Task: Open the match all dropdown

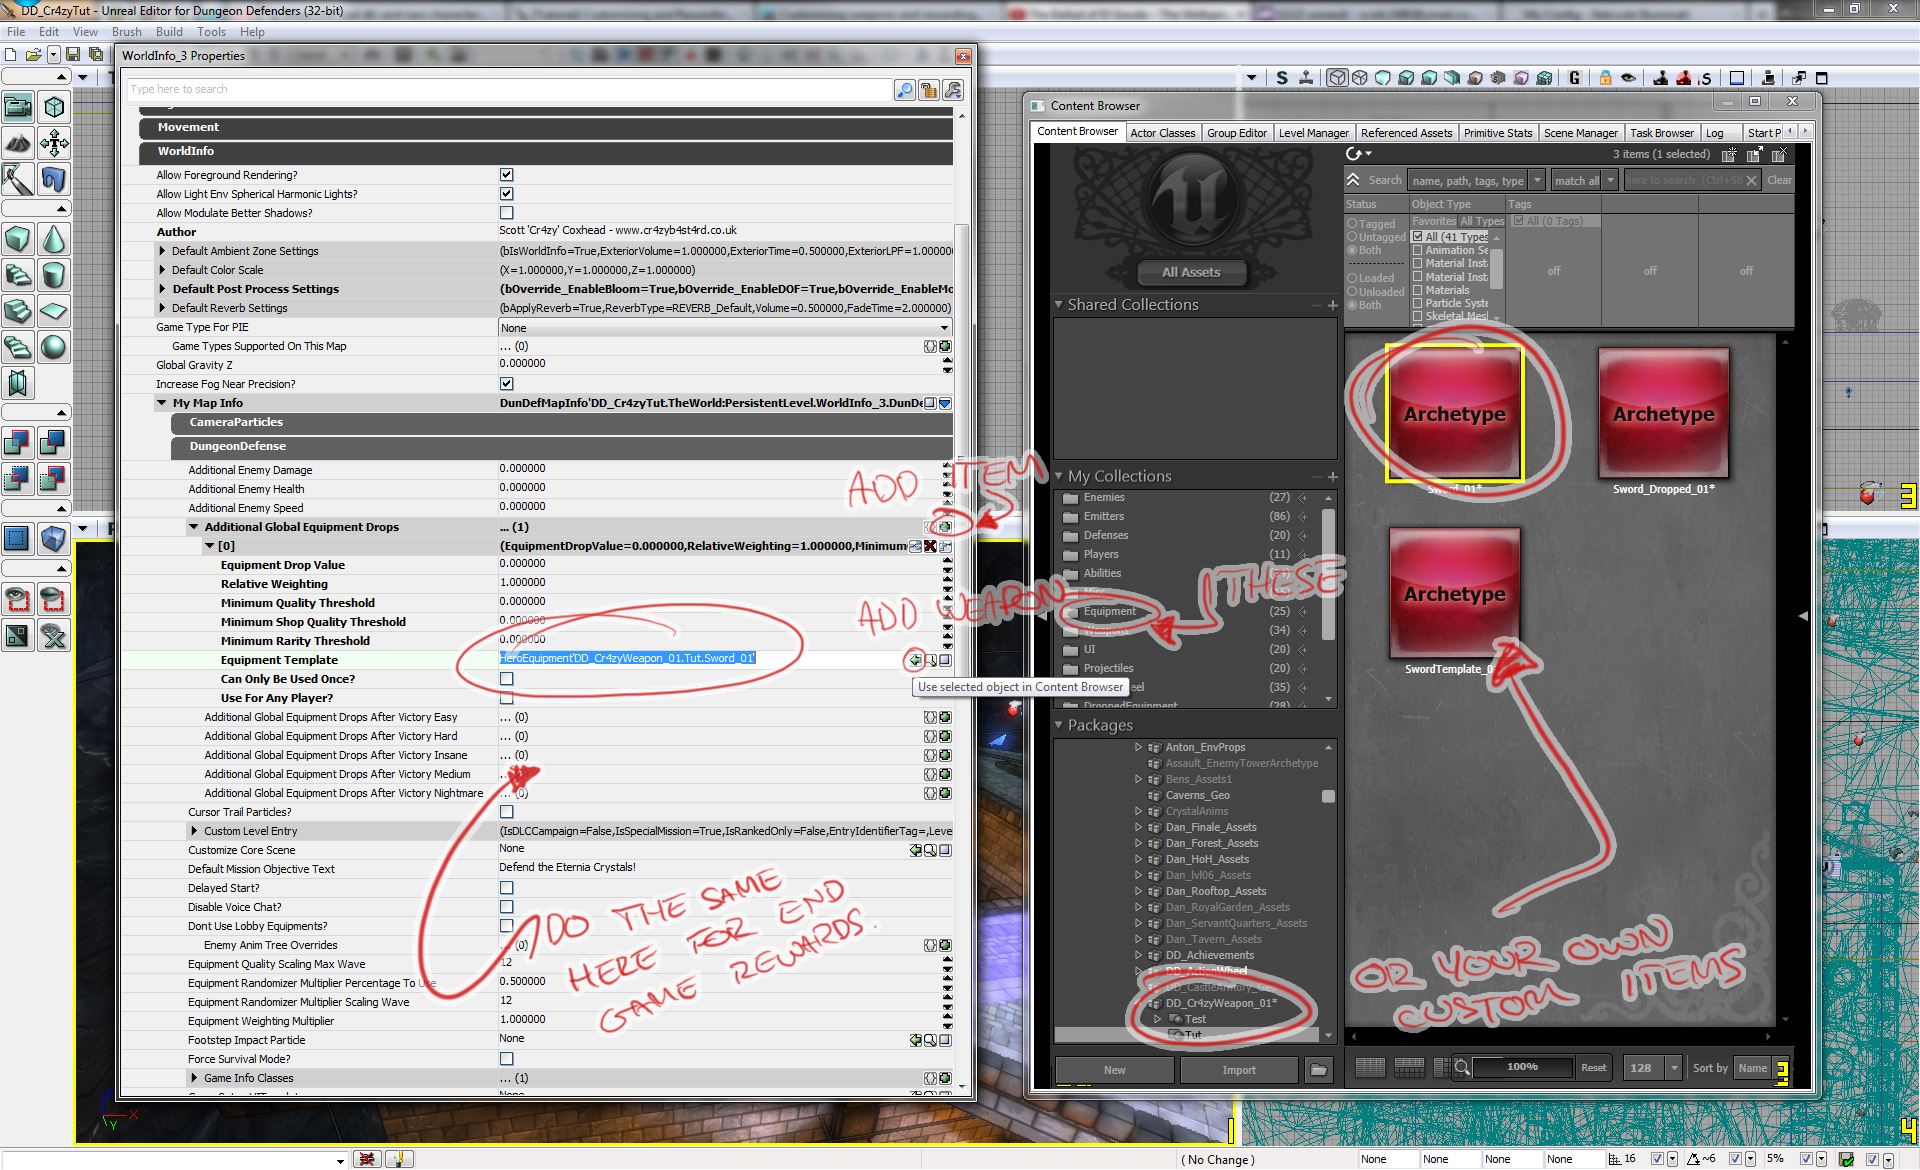Action: (x=1611, y=181)
